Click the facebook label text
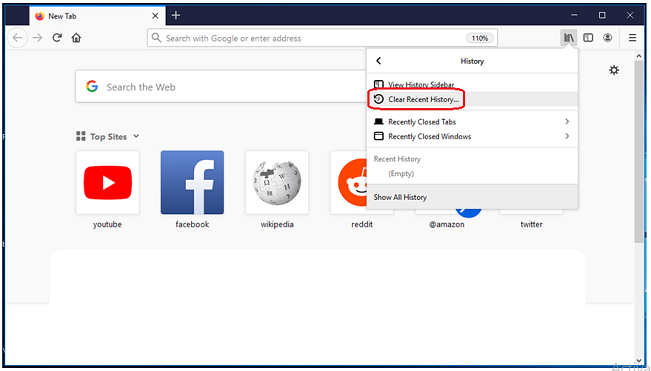Image resolution: width=651 pixels, height=371 pixels. tap(192, 225)
